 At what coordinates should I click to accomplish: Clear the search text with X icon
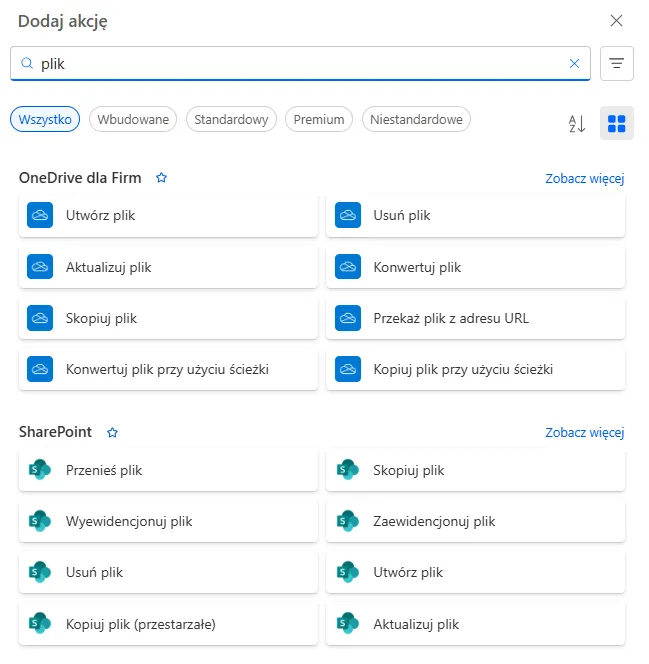574,63
